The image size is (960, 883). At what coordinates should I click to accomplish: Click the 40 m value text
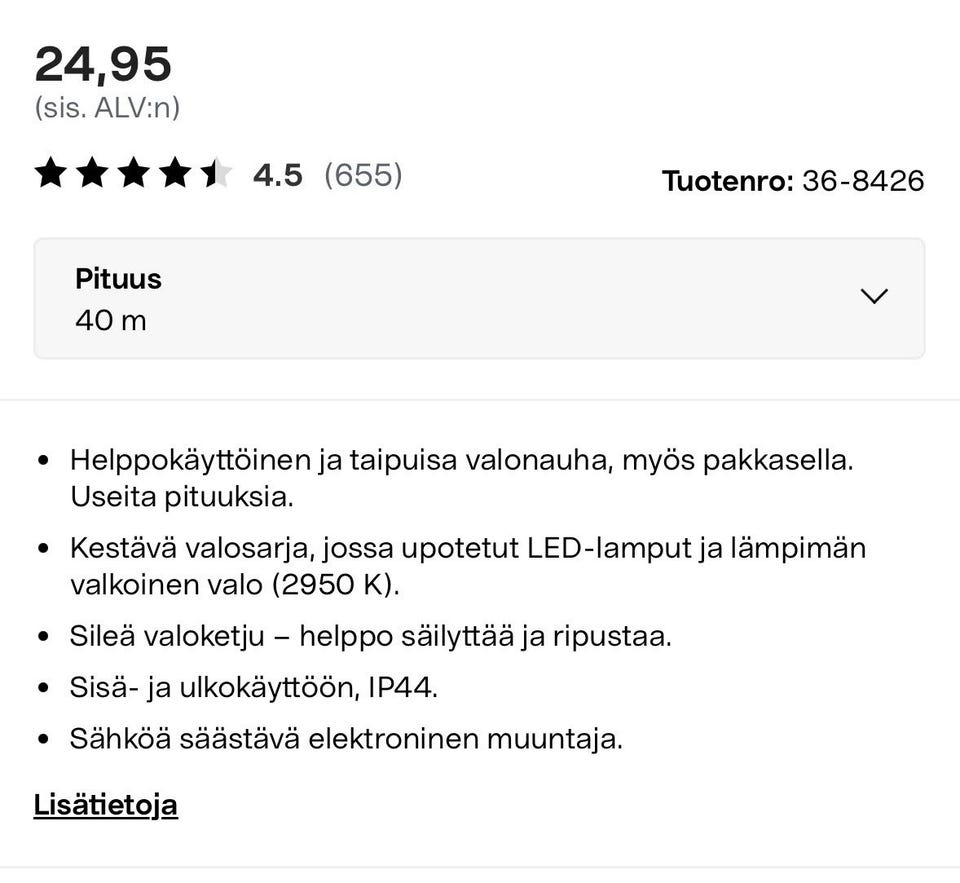[110, 321]
